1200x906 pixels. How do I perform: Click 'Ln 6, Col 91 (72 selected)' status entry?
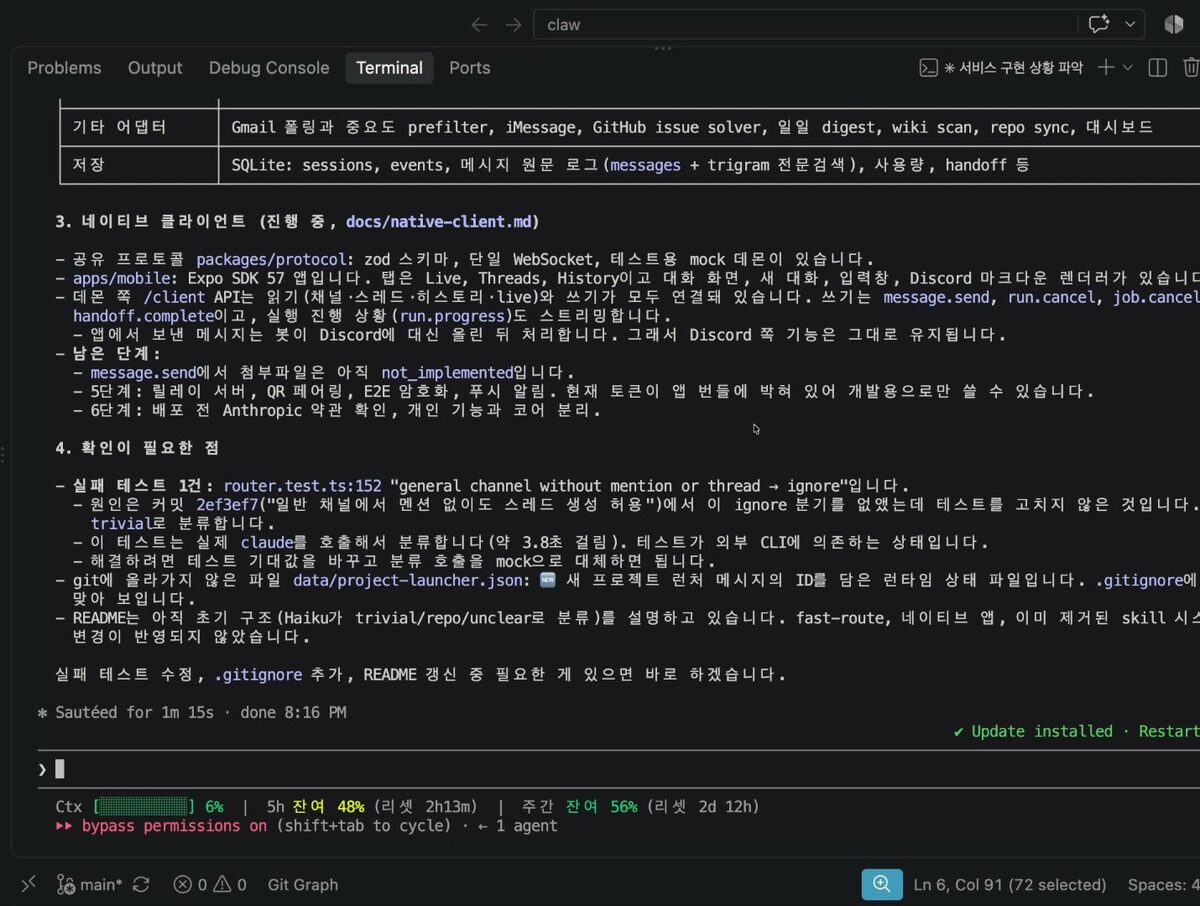(x=1010, y=885)
